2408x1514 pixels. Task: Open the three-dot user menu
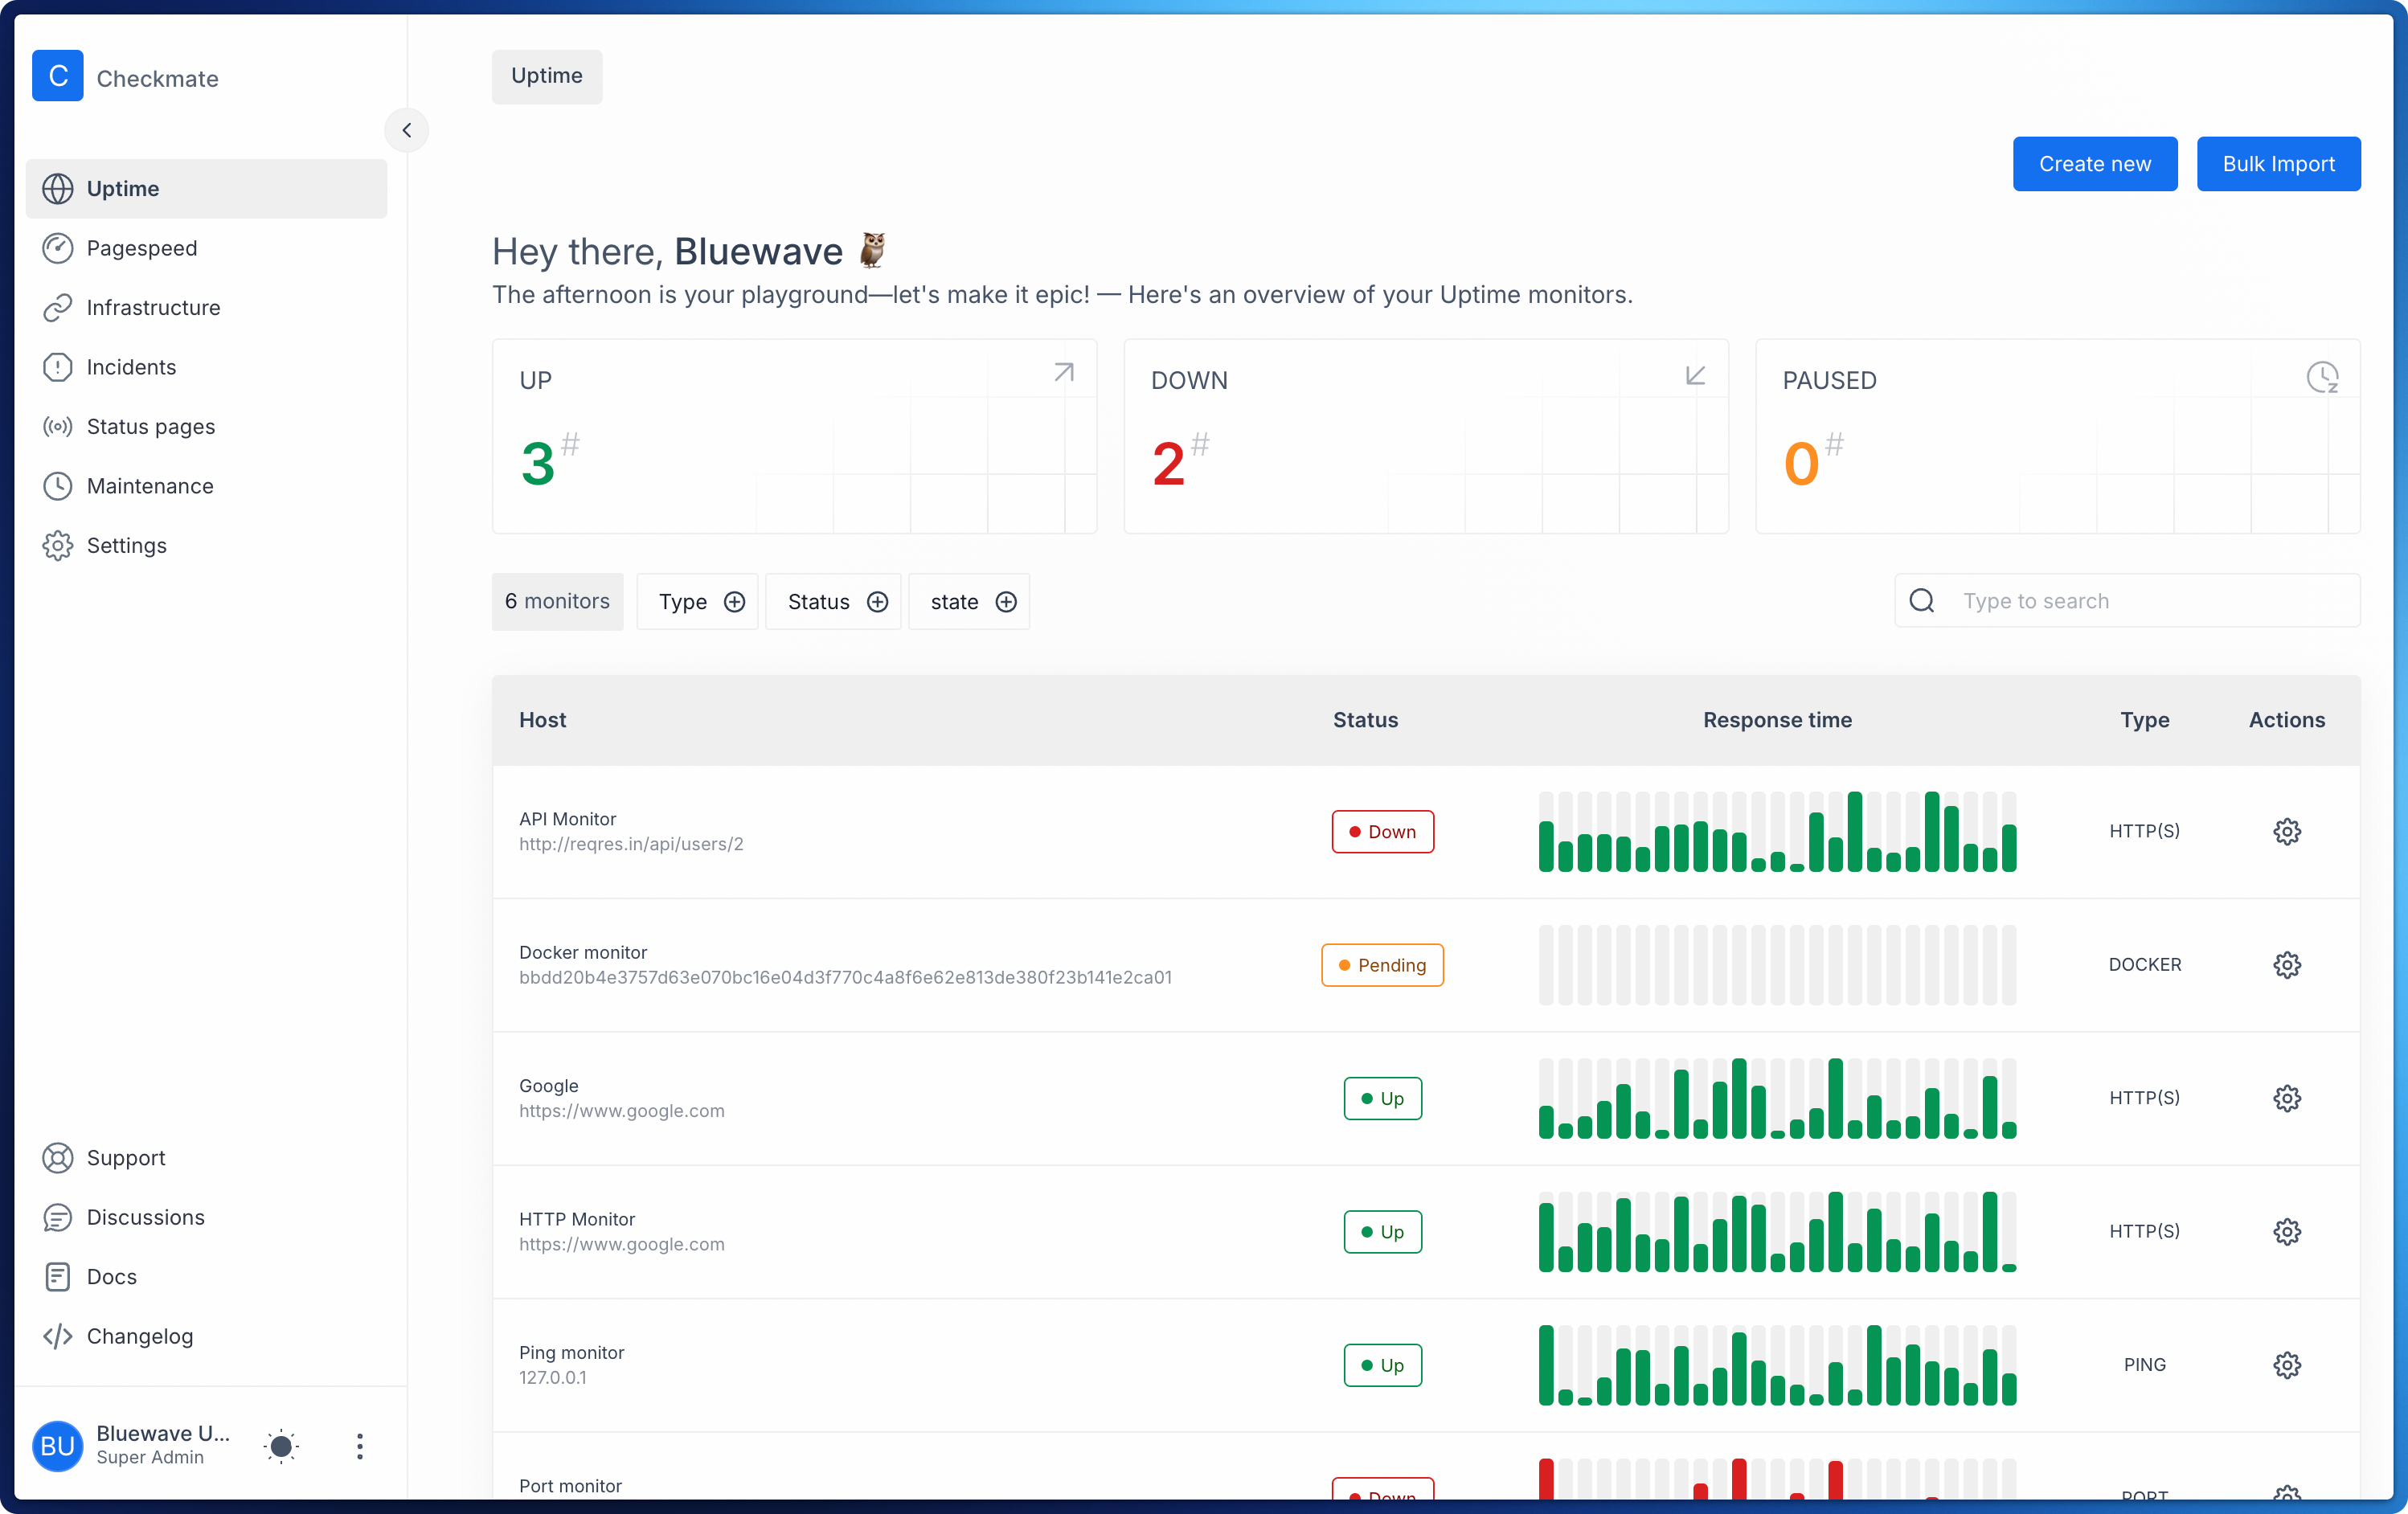click(x=360, y=1446)
